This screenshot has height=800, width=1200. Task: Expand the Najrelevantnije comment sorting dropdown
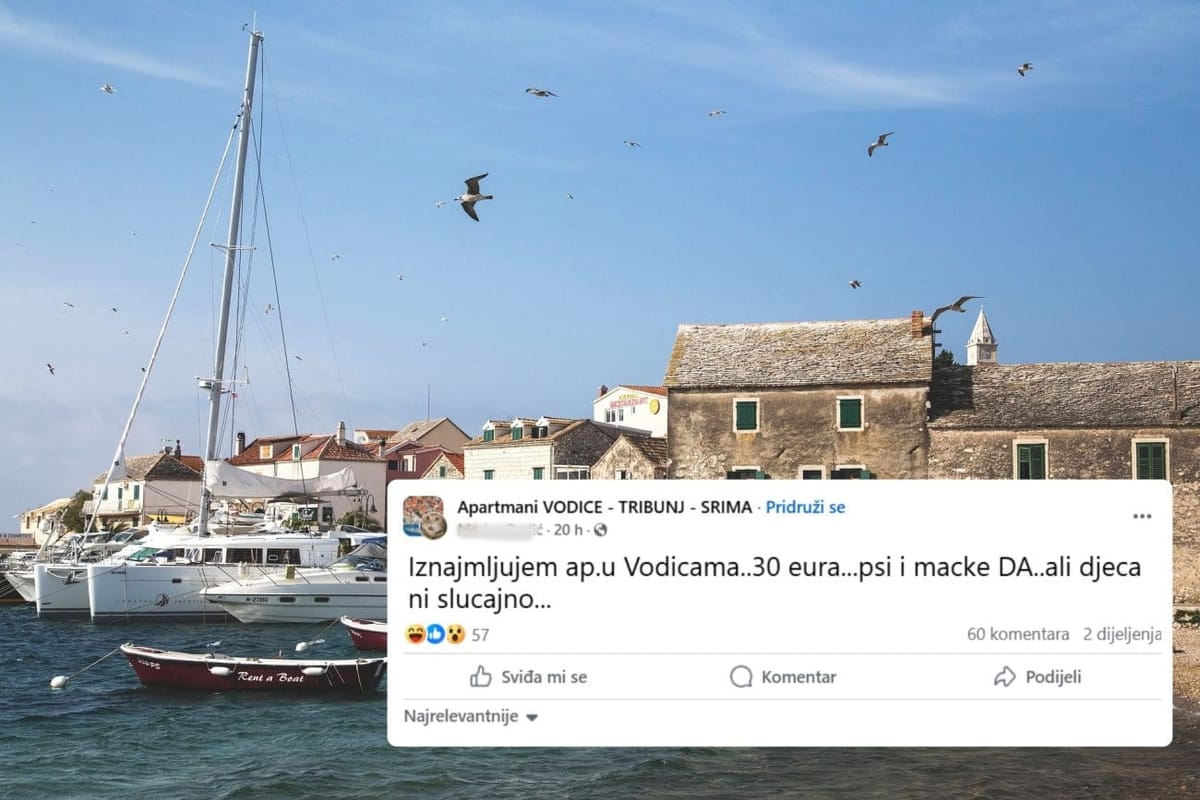point(471,716)
